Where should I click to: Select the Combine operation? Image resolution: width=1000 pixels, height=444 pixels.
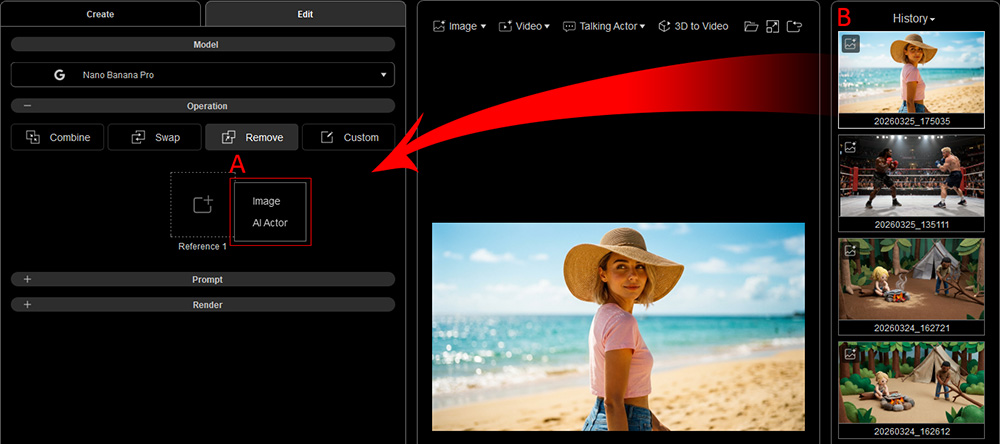57,137
